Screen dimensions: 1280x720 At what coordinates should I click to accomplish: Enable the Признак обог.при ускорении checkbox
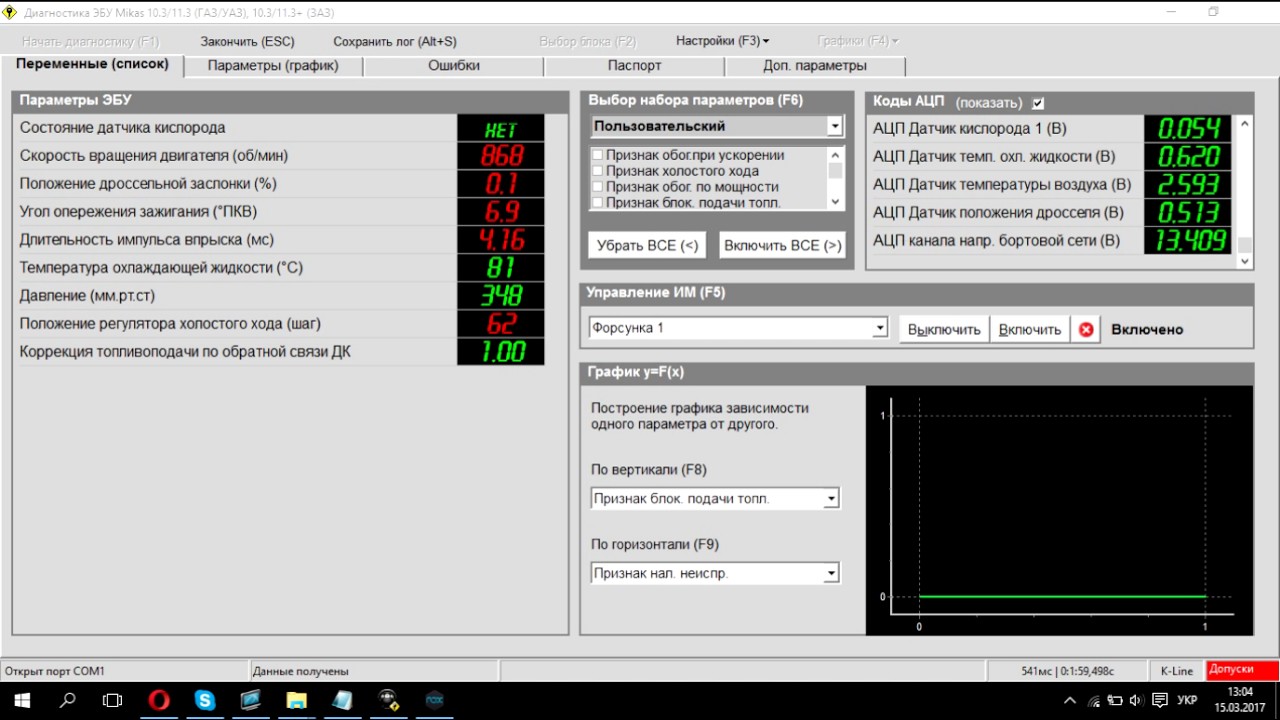pos(598,155)
